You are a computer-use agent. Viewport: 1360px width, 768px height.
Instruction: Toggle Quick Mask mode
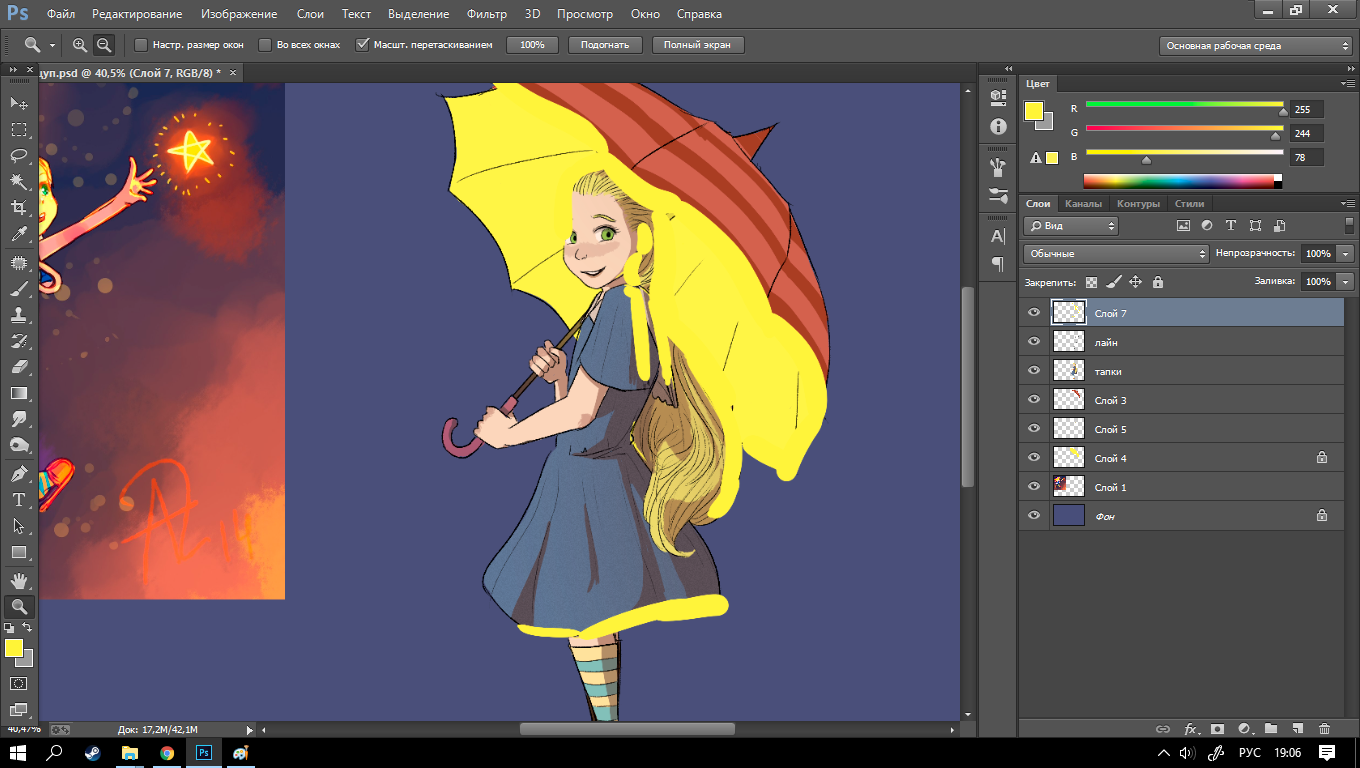(19, 684)
